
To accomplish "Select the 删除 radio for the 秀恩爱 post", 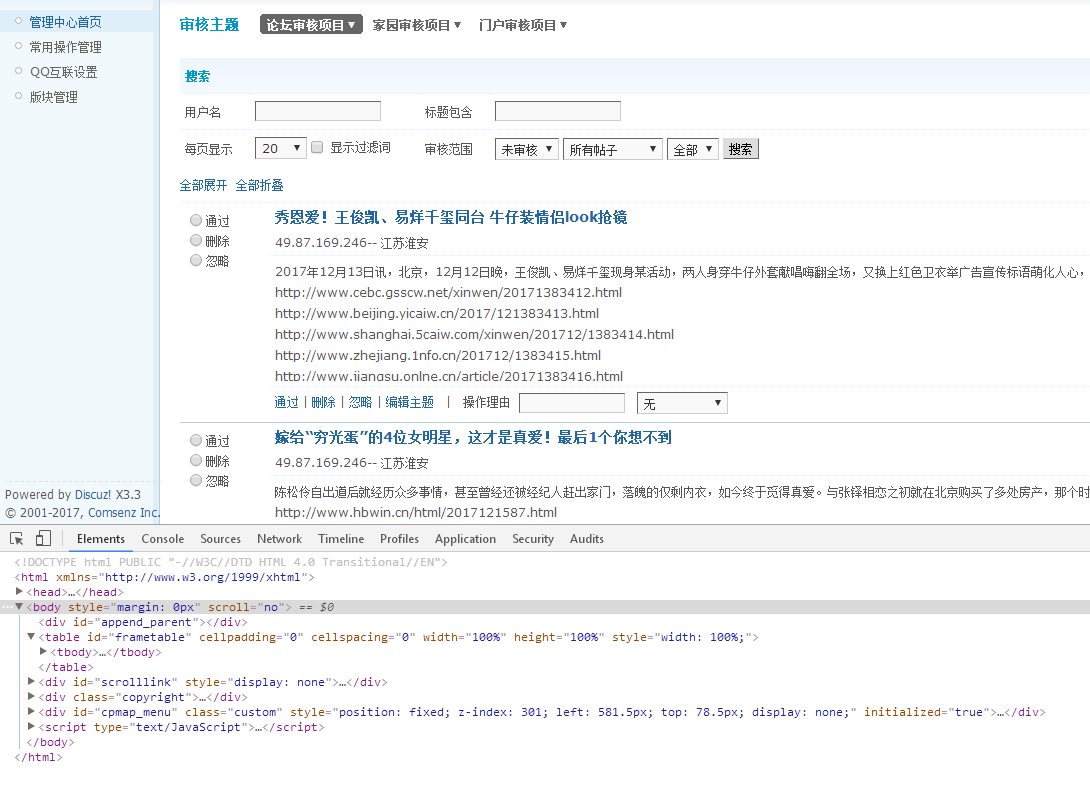I will coord(196,240).
